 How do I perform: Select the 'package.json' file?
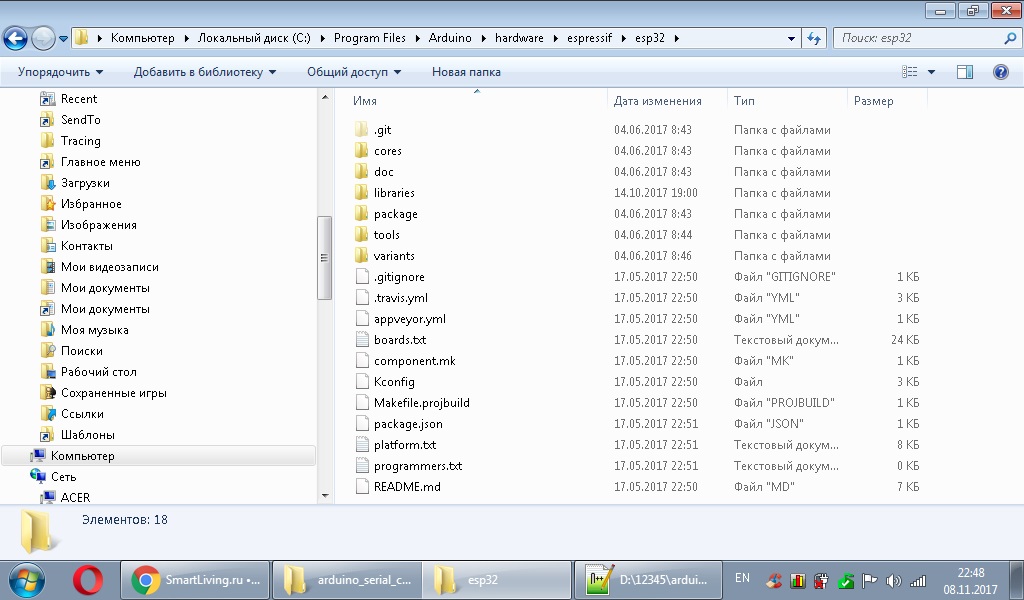(x=408, y=424)
